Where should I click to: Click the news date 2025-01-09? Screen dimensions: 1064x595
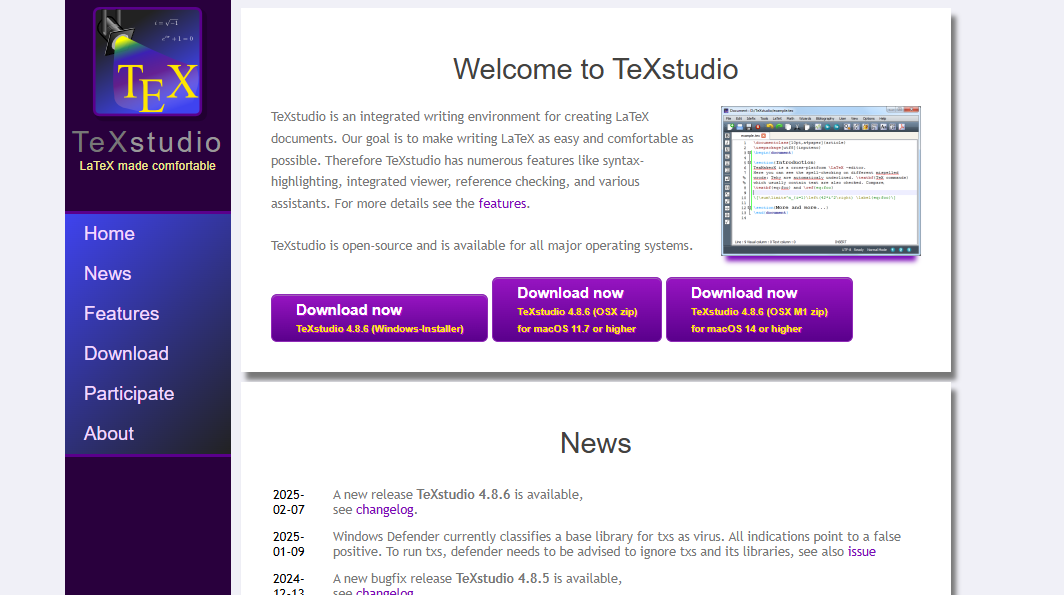288,544
